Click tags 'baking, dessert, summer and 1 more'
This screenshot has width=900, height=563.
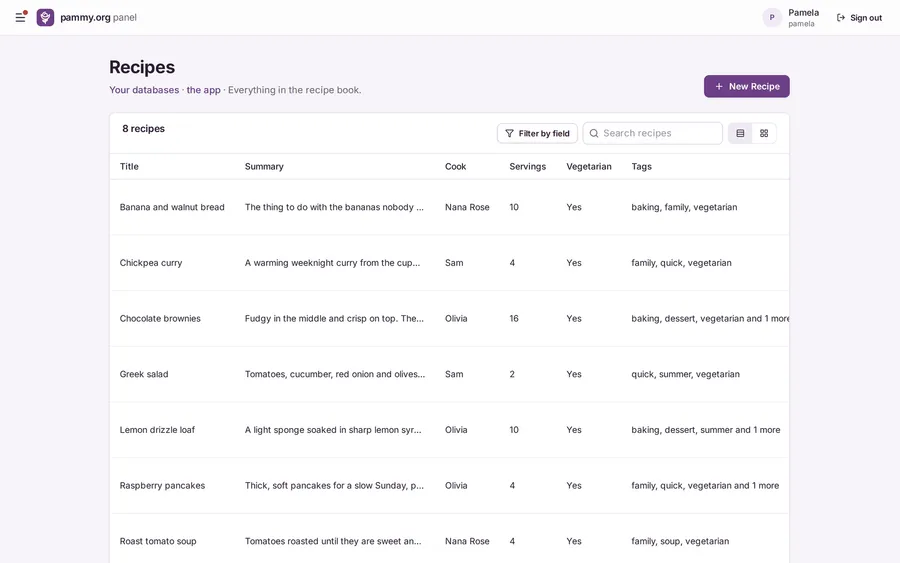point(705,430)
